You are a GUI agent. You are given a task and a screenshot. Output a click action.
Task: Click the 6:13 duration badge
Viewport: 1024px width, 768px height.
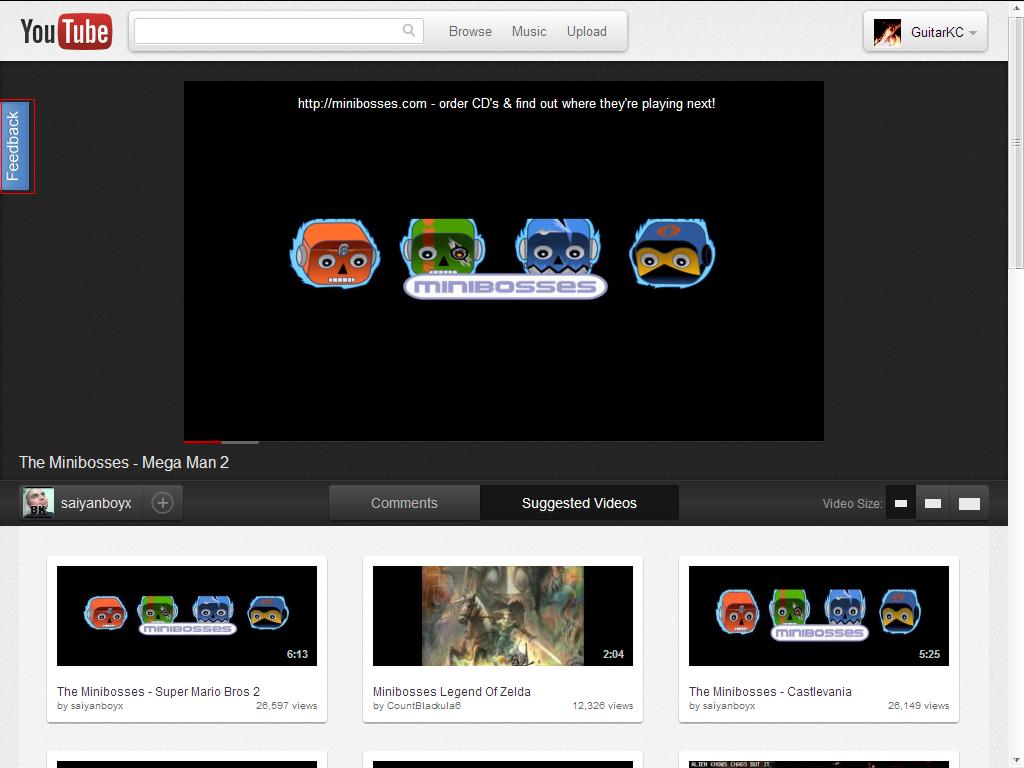(x=297, y=654)
